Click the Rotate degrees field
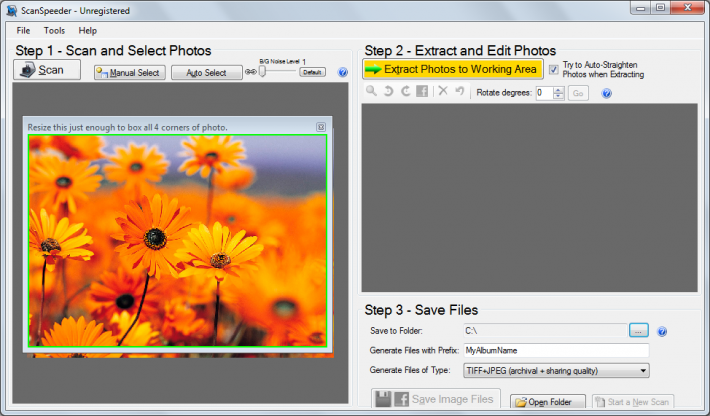 tap(544, 93)
